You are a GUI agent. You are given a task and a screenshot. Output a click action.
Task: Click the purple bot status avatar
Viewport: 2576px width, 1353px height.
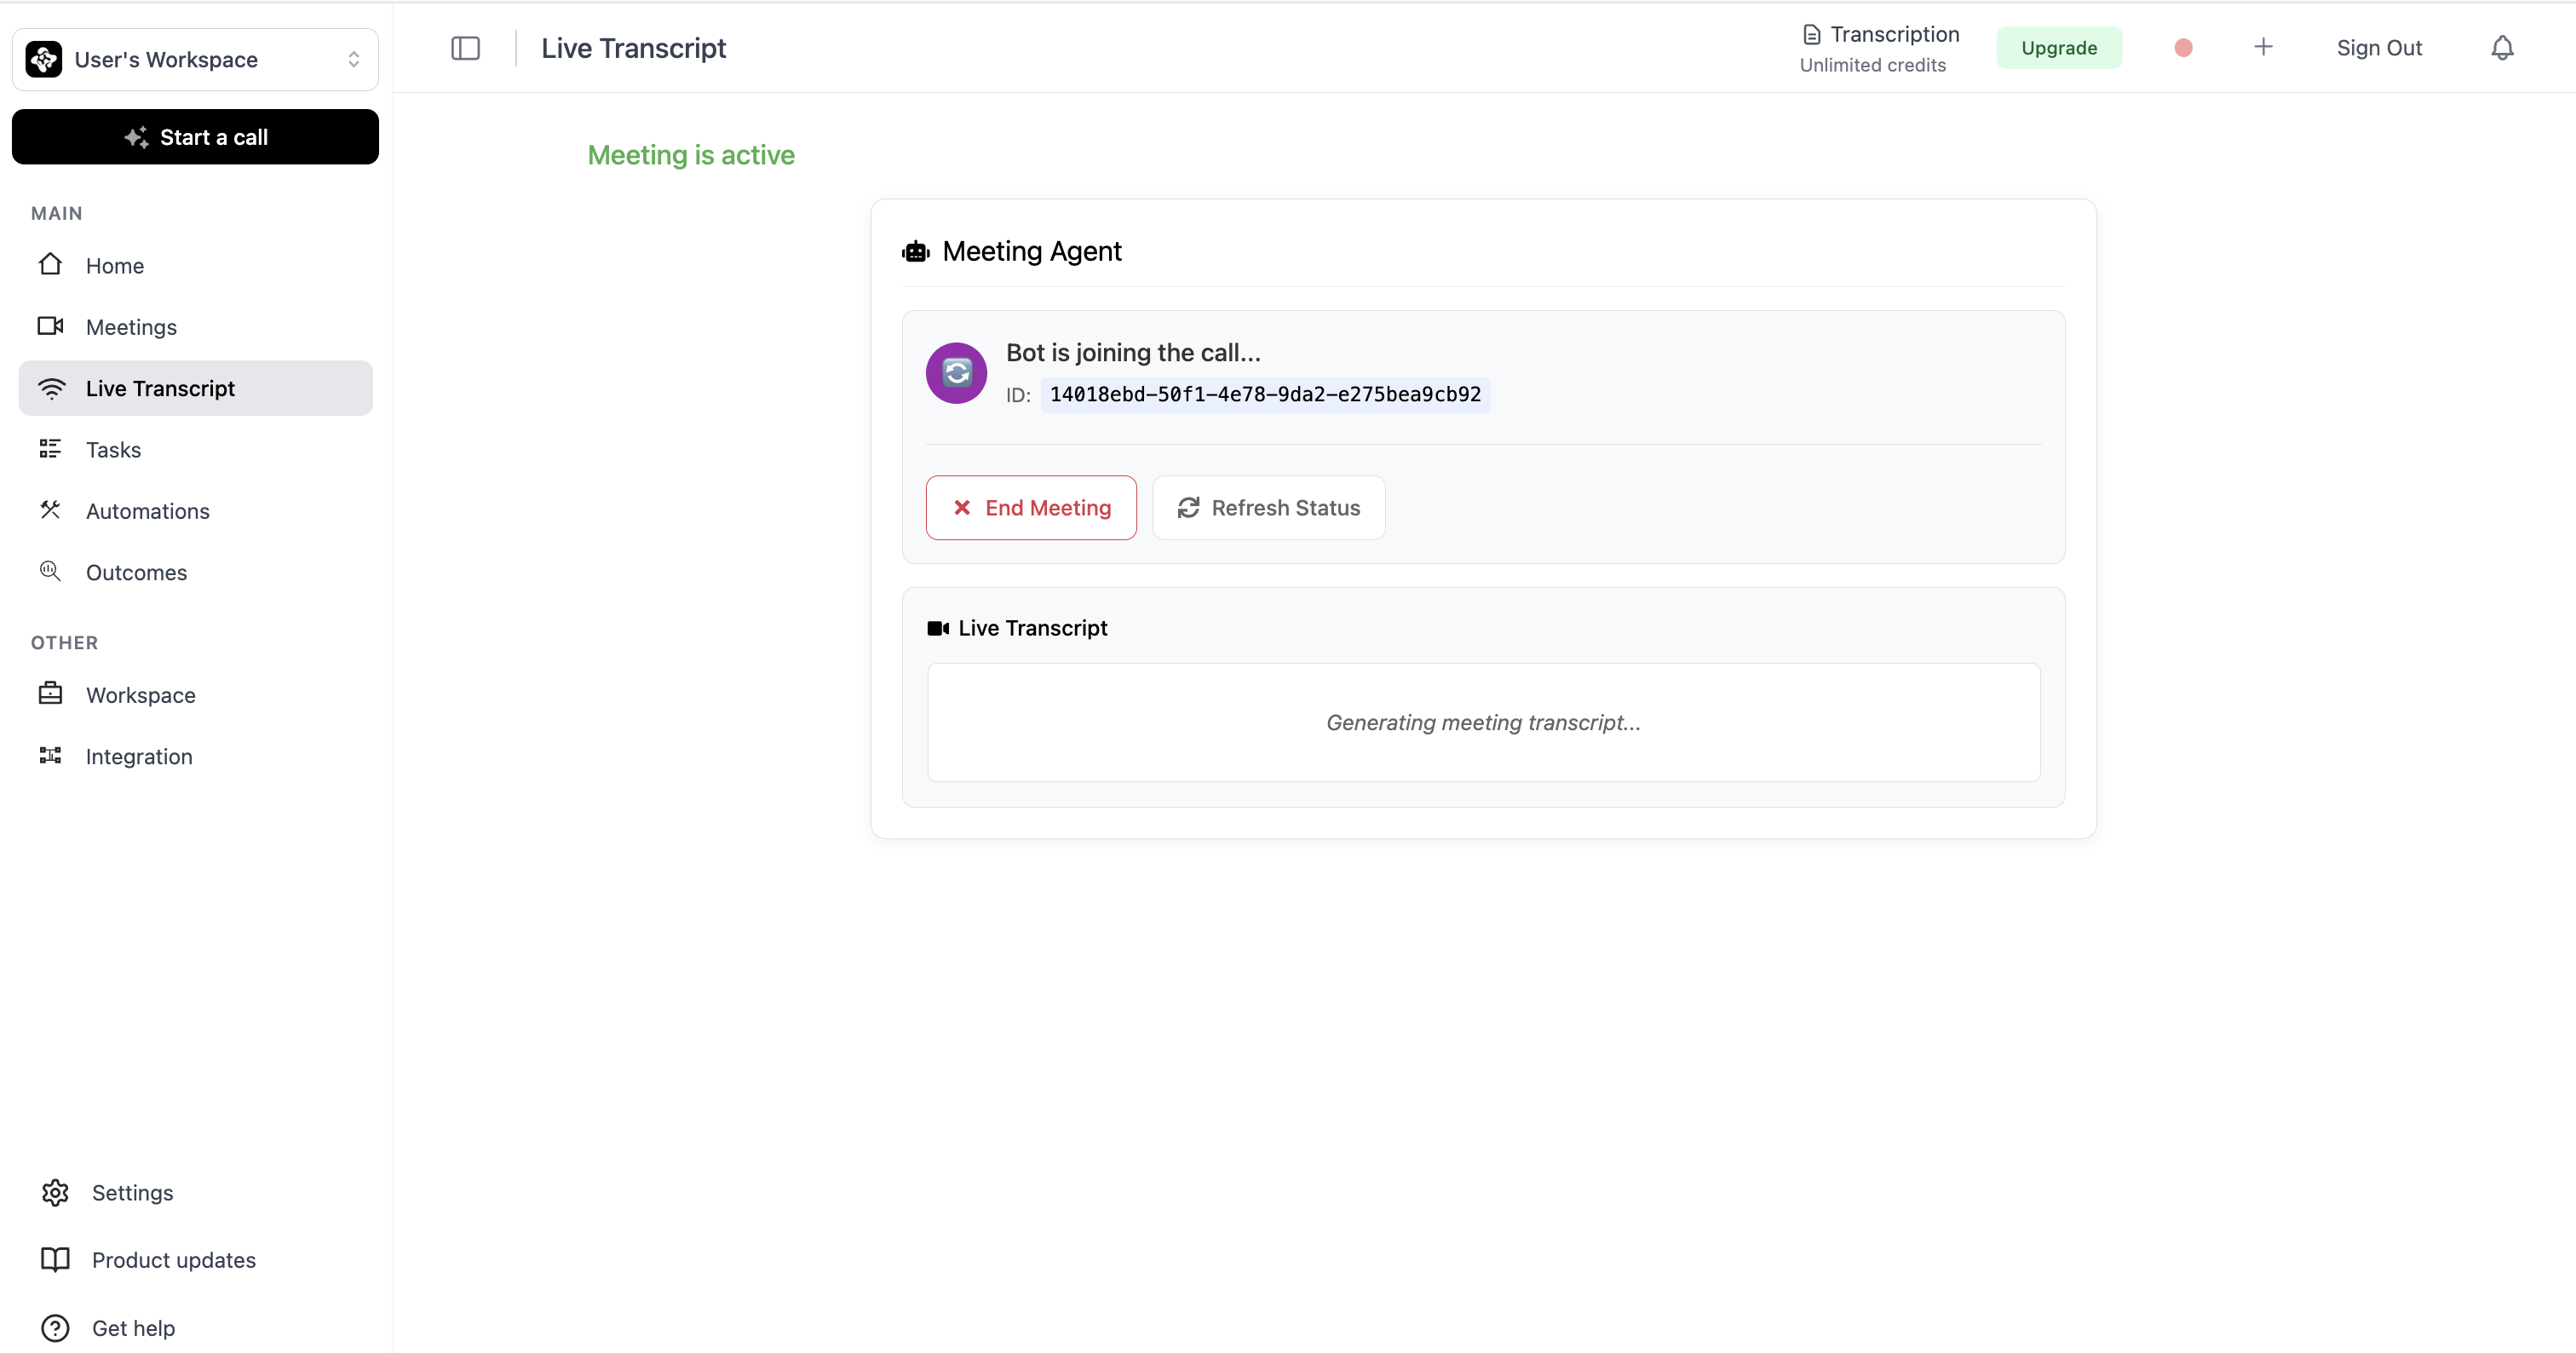coord(956,373)
